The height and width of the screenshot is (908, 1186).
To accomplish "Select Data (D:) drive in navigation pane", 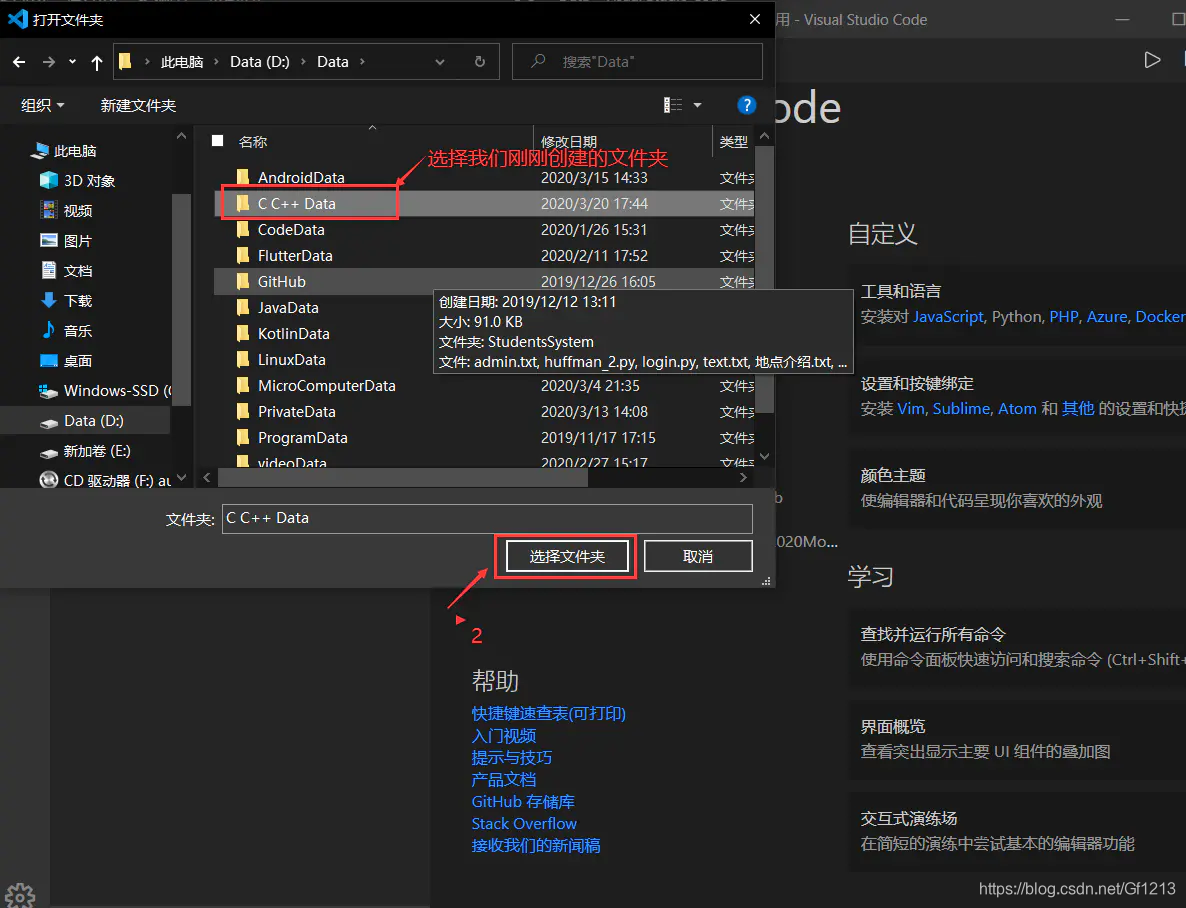I will pyautogui.click(x=85, y=421).
